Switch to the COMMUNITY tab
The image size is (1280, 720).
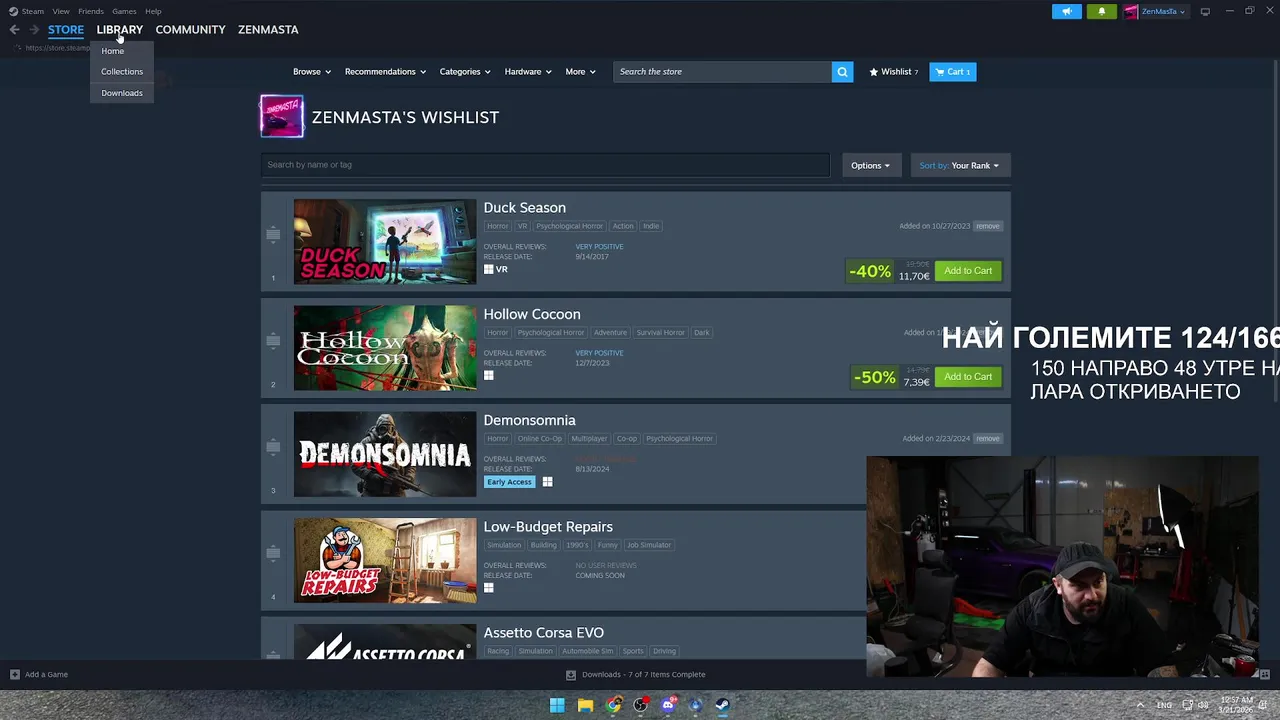(x=190, y=30)
